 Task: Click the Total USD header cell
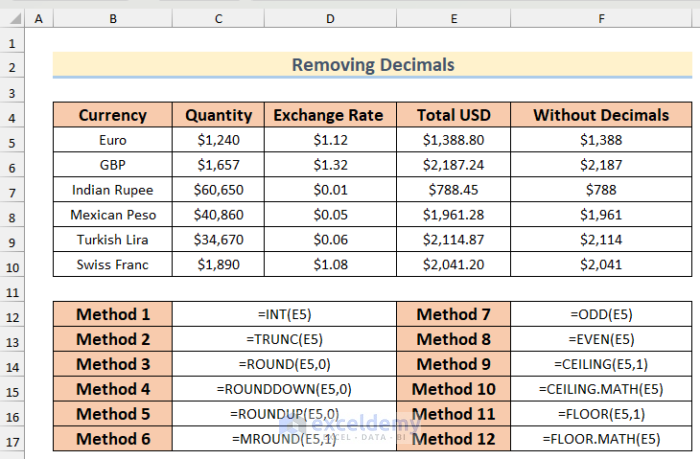click(454, 115)
